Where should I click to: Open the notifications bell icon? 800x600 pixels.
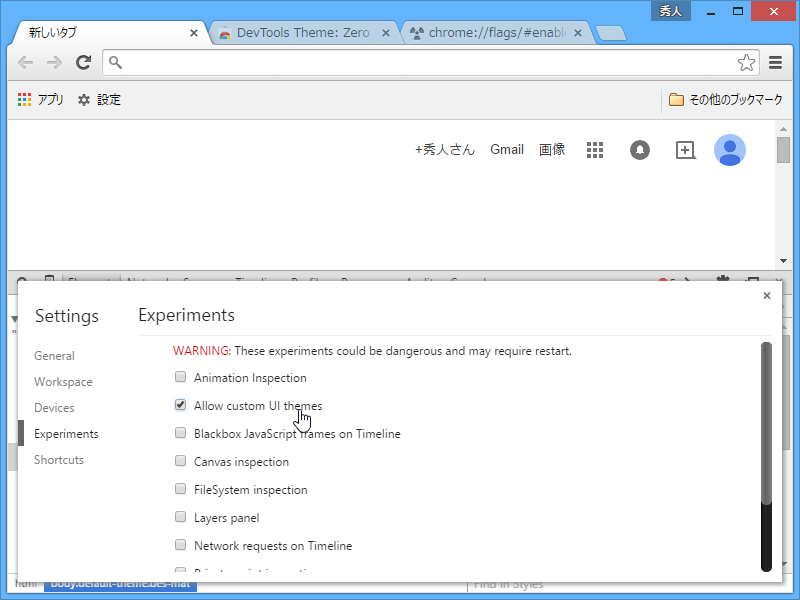click(639, 149)
